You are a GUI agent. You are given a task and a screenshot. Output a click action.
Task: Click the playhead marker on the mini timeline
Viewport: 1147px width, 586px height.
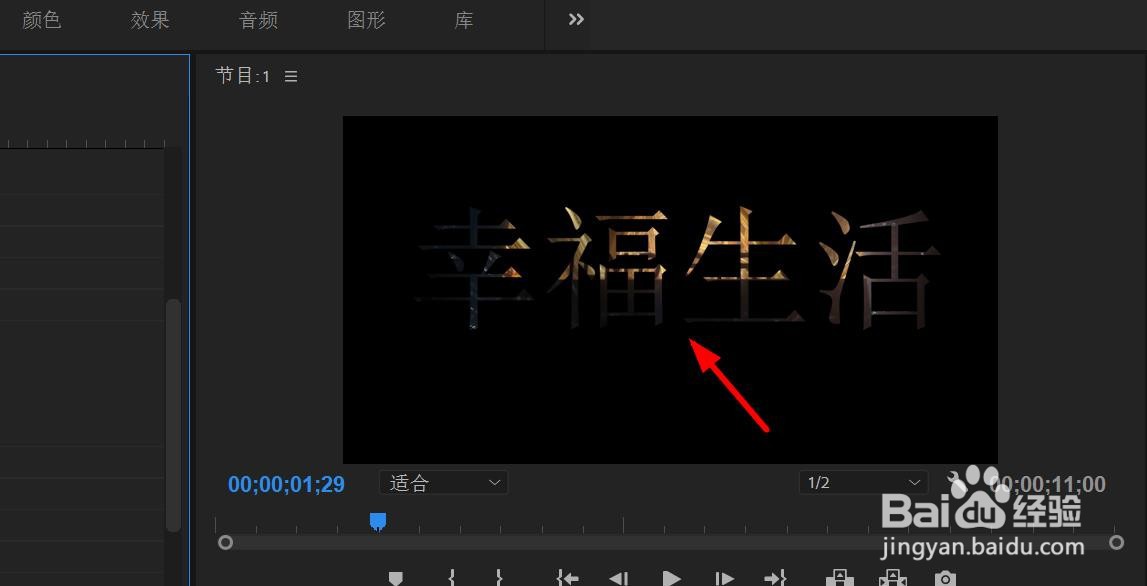click(x=377, y=520)
